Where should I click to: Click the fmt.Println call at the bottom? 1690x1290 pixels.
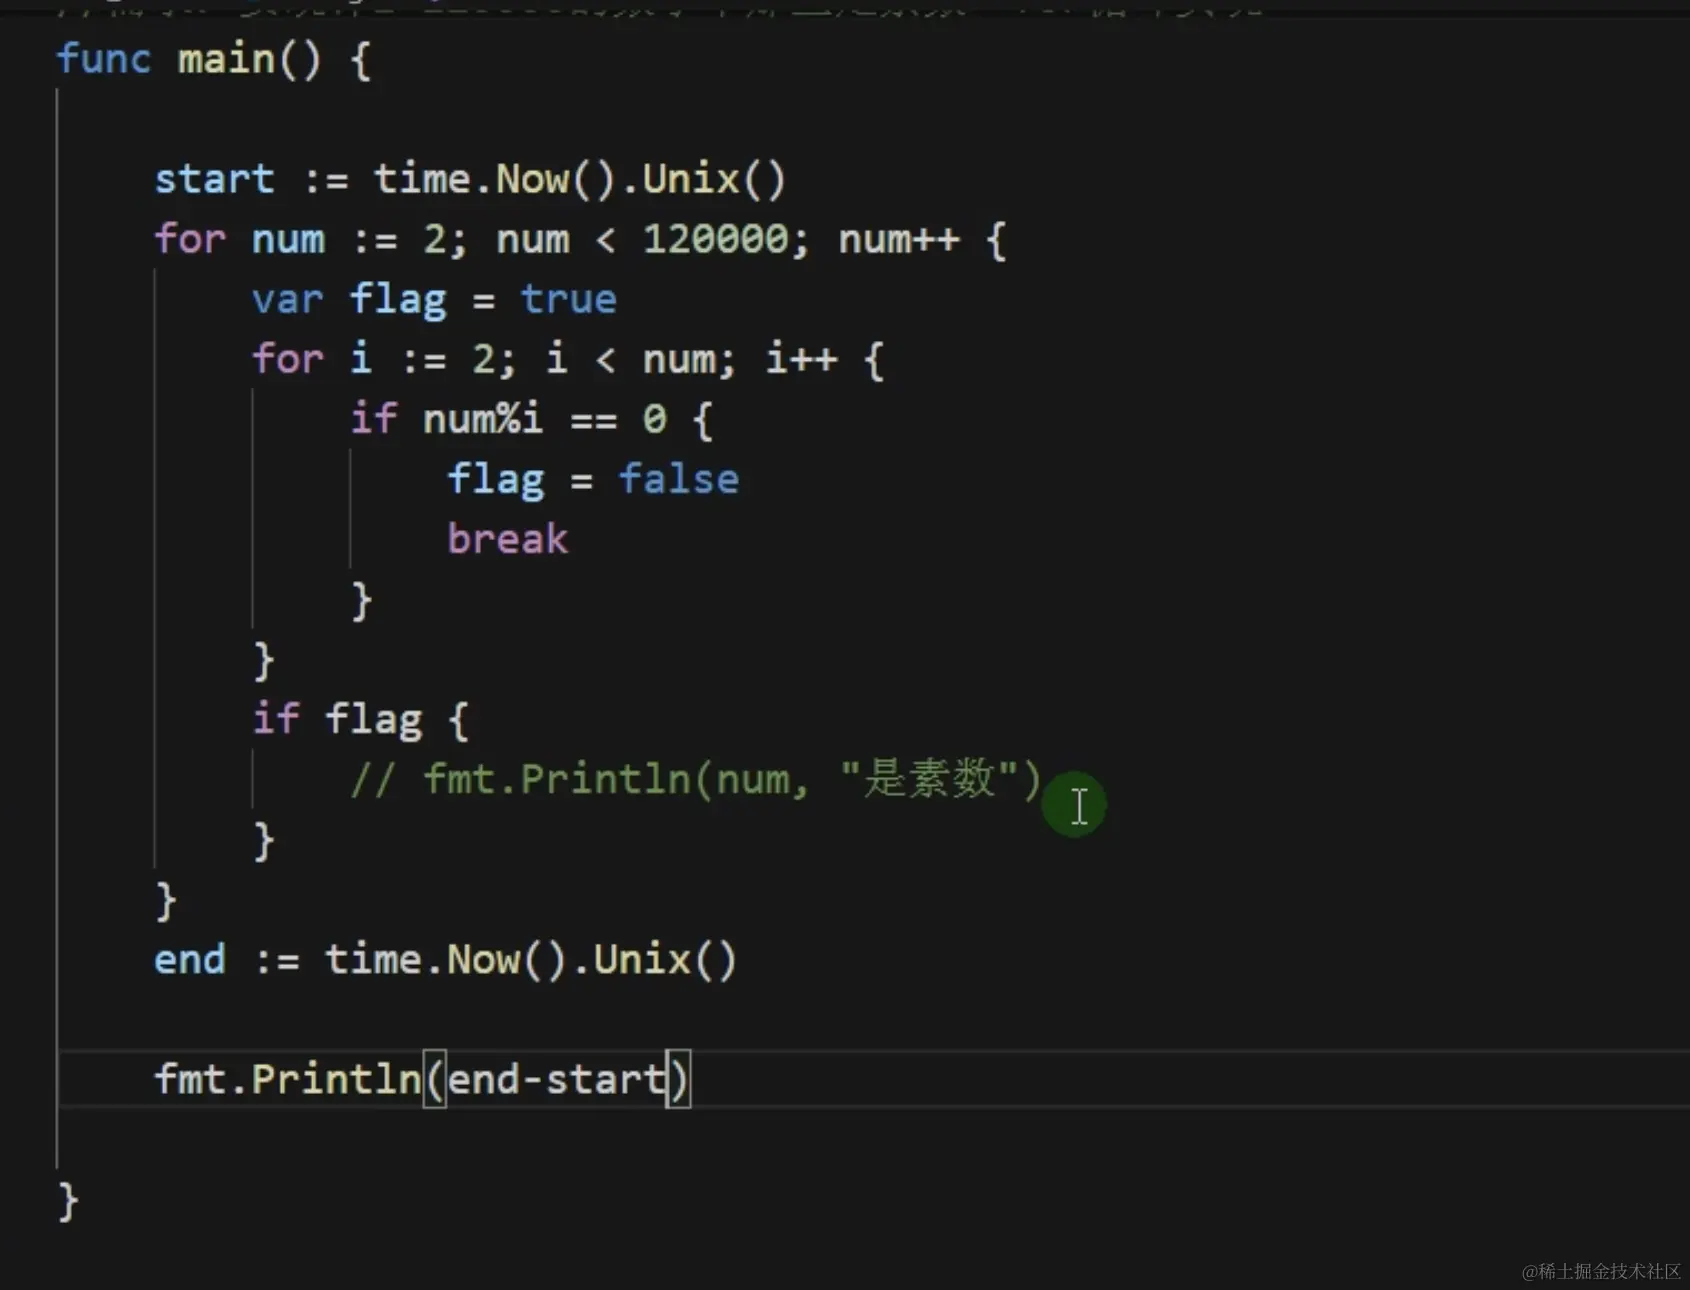coord(288,1078)
